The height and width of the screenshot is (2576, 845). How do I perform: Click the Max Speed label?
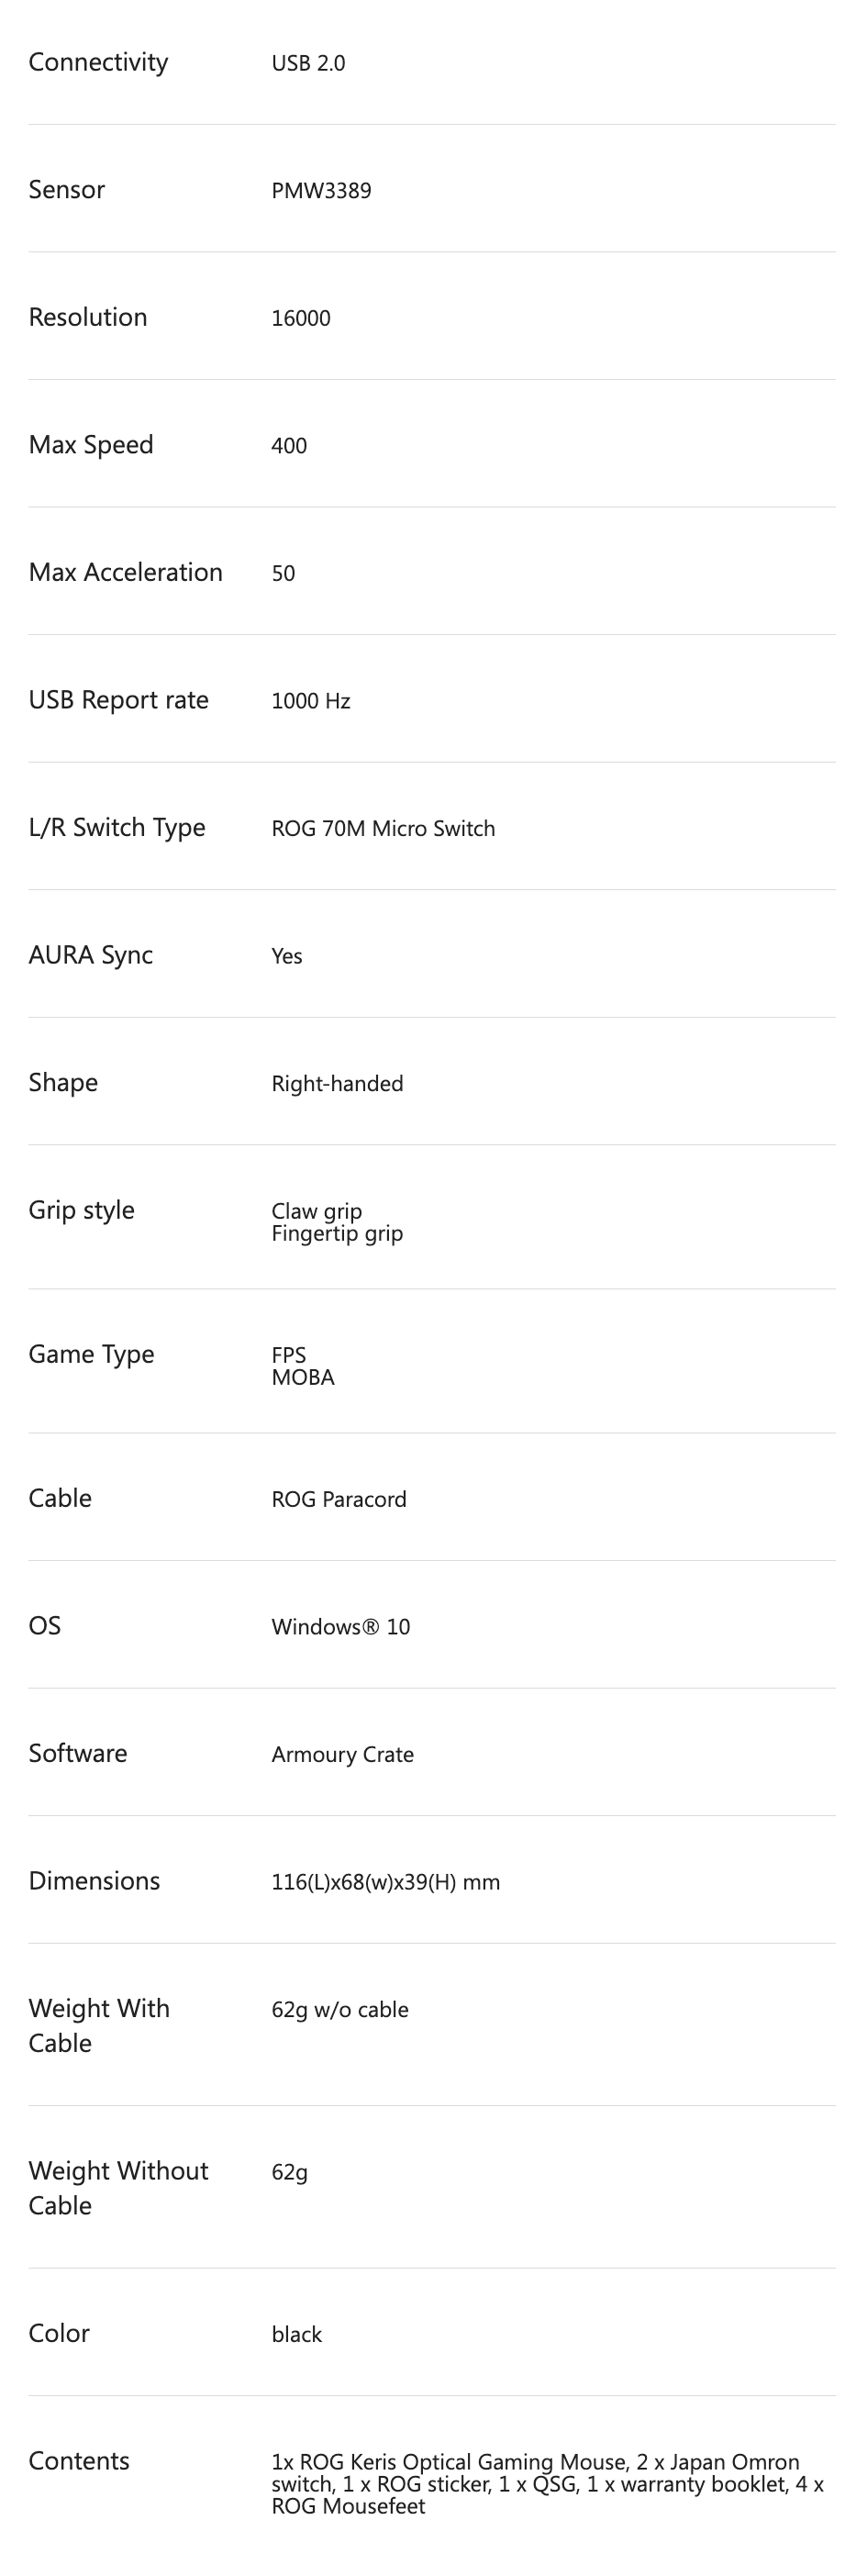91,445
